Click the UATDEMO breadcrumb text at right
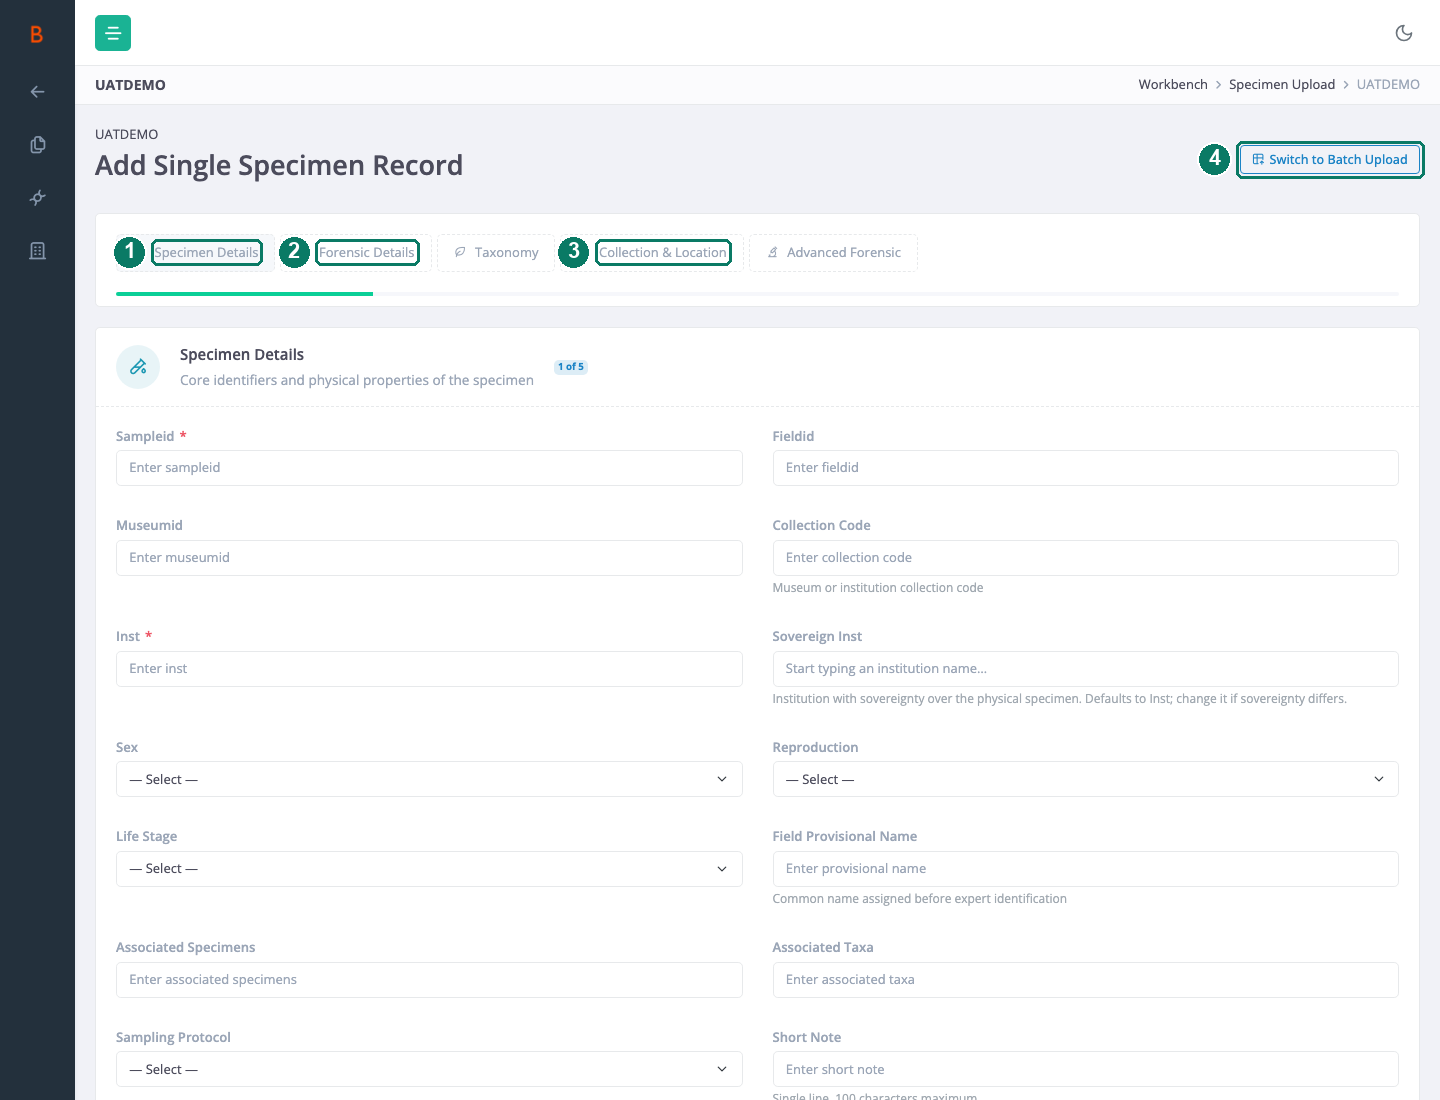 (1388, 85)
